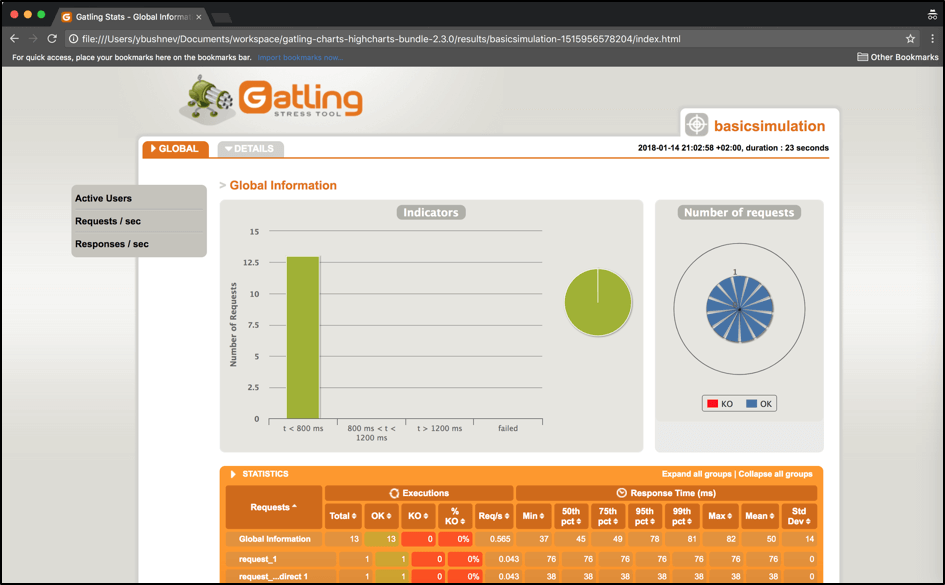This screenshot has width=945, height=585.
Task: Close the Gatling Stats browser tab
Action: click(199, 17)
